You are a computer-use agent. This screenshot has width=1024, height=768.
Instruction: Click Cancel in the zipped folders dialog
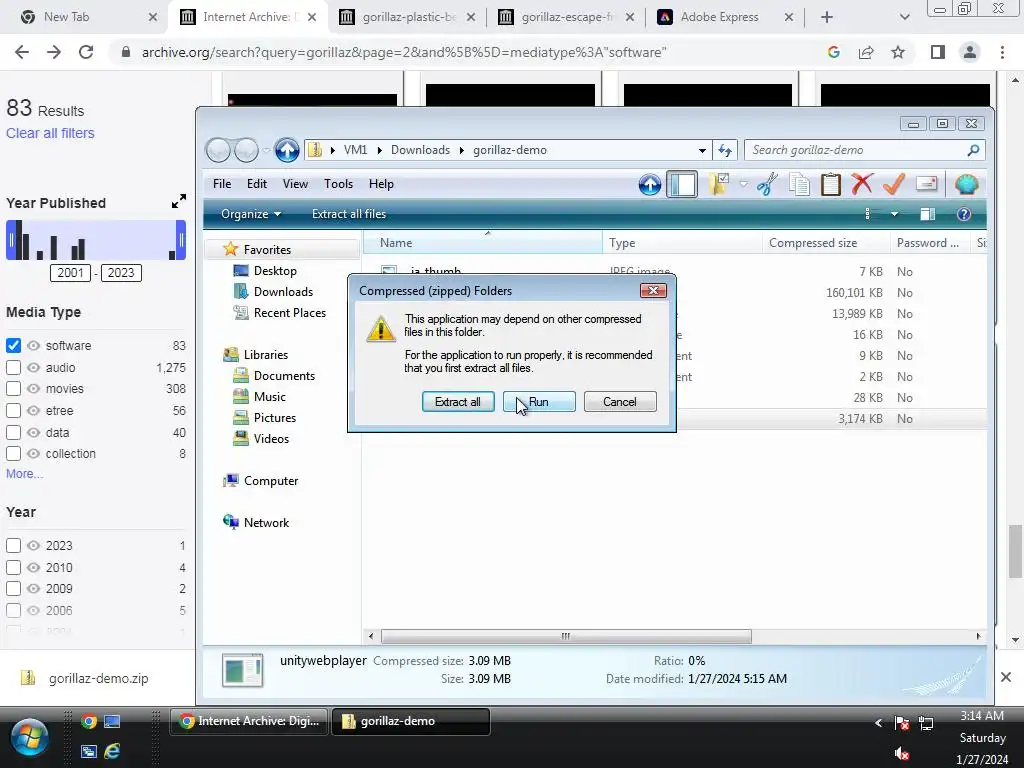click(620, 402)
